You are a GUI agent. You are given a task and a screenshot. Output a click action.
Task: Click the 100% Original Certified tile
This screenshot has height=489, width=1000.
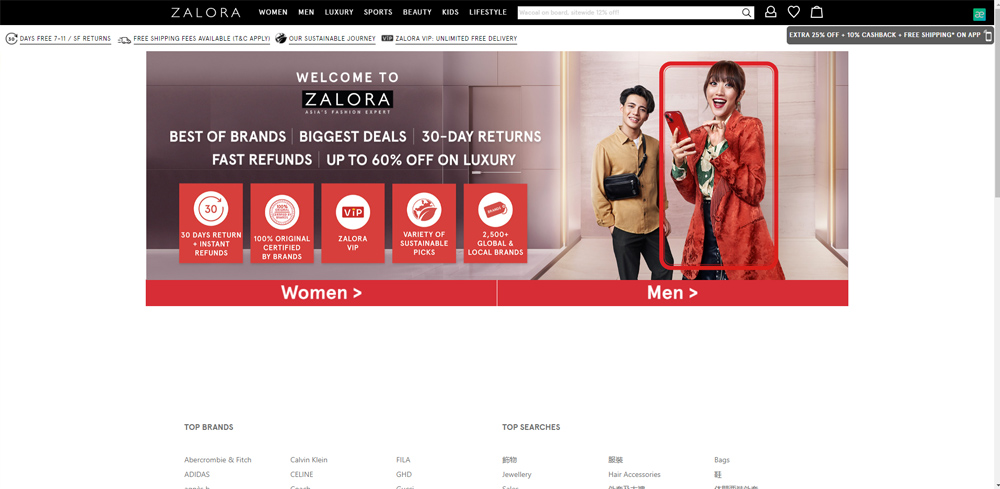[282, 223]
